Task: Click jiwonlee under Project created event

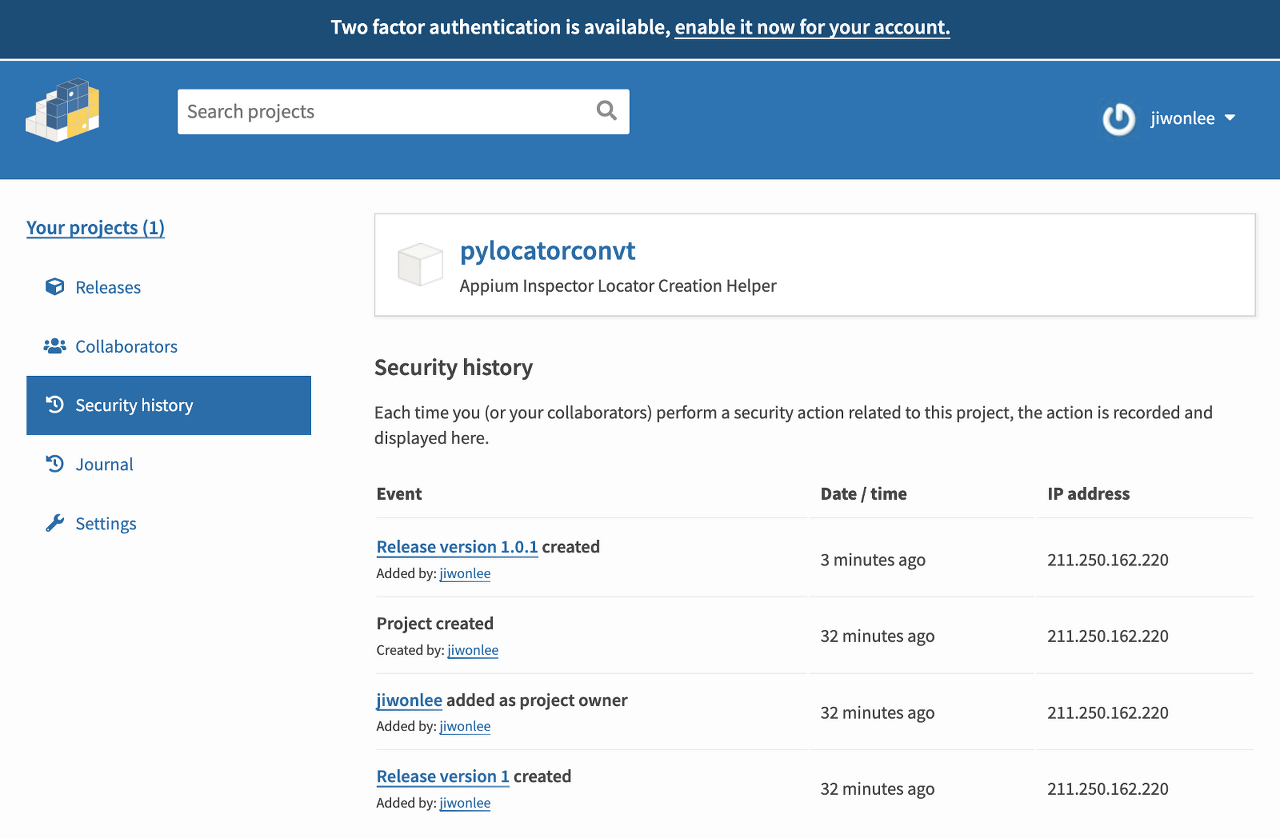Action: click(472, 650)
